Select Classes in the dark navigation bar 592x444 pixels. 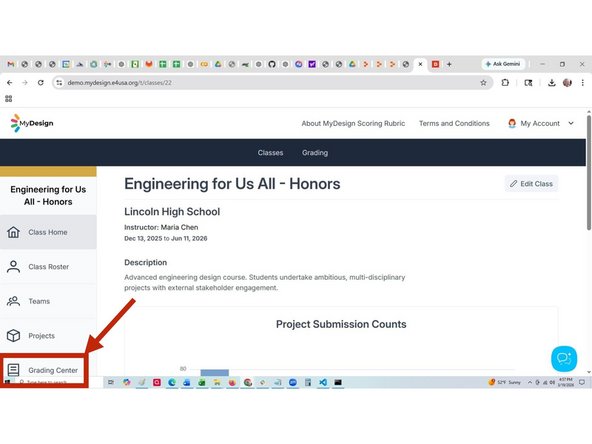point(270,153)
